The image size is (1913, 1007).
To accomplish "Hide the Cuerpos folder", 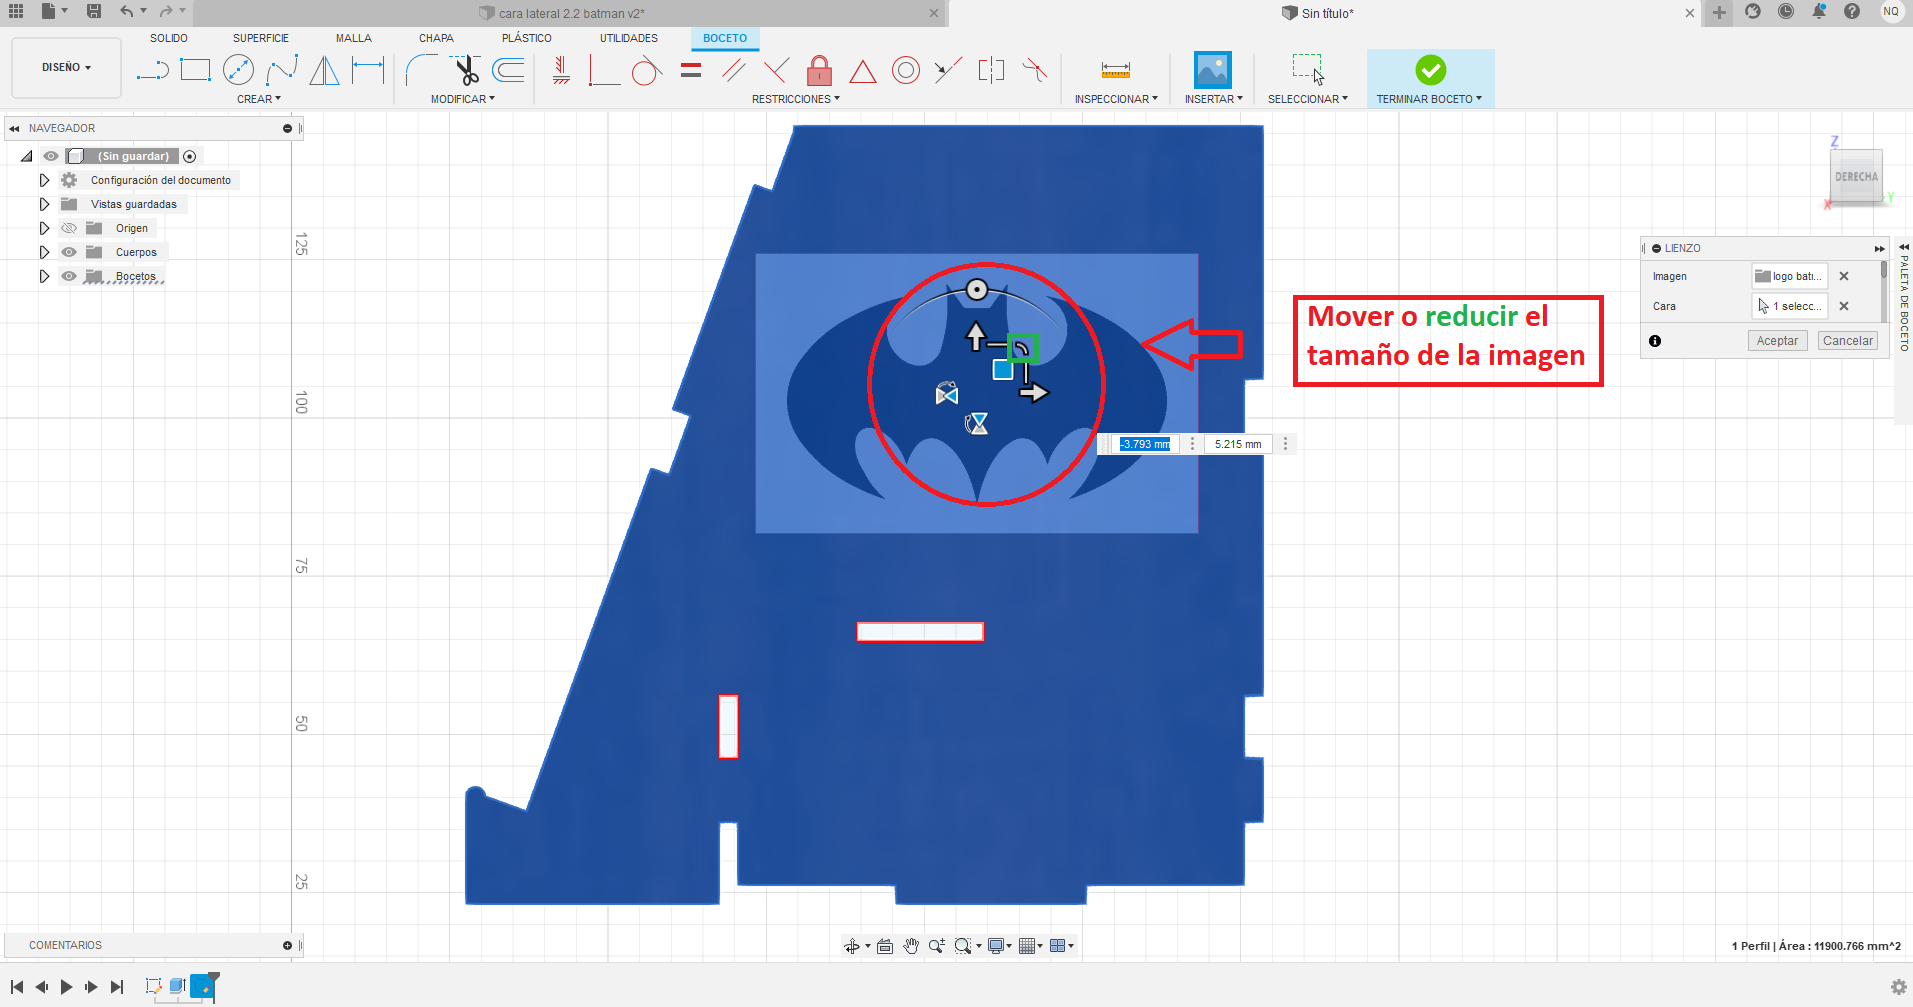I will point(69,252).
